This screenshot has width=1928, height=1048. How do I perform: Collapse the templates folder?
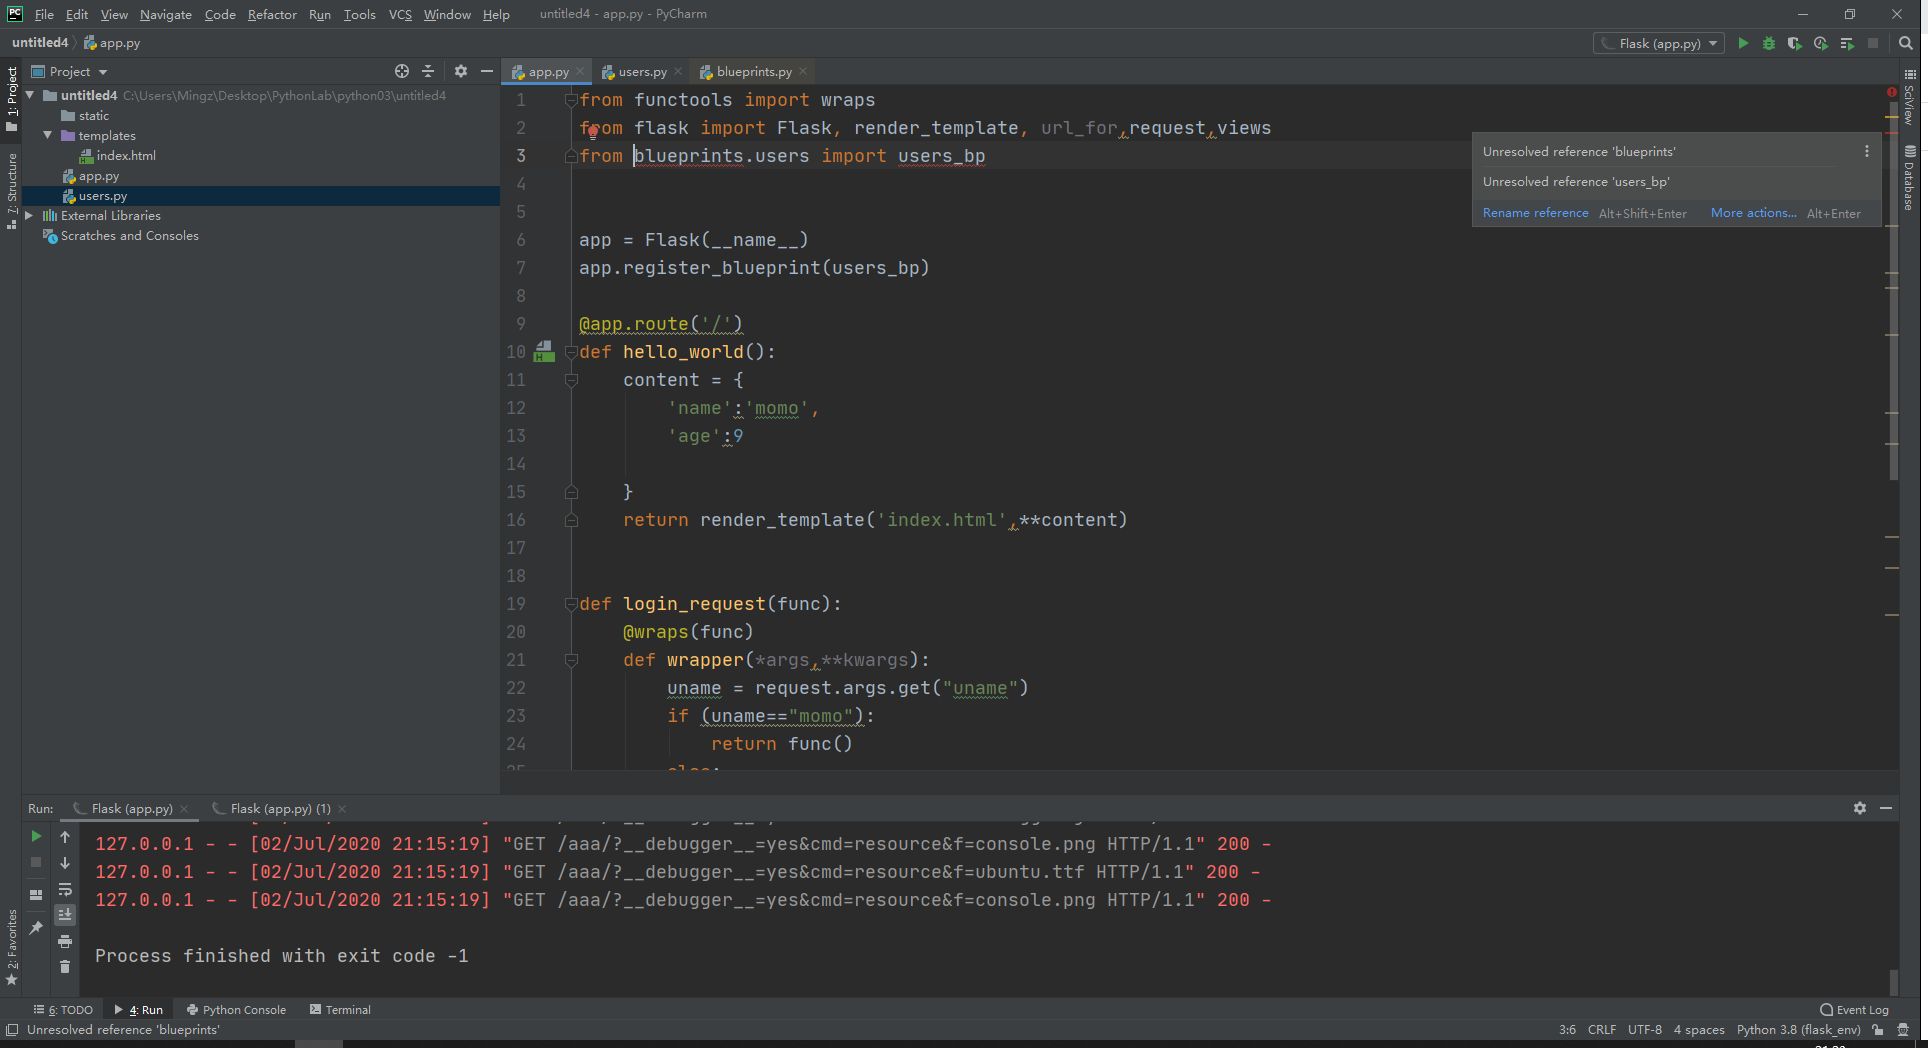click(x=47, y=135)
